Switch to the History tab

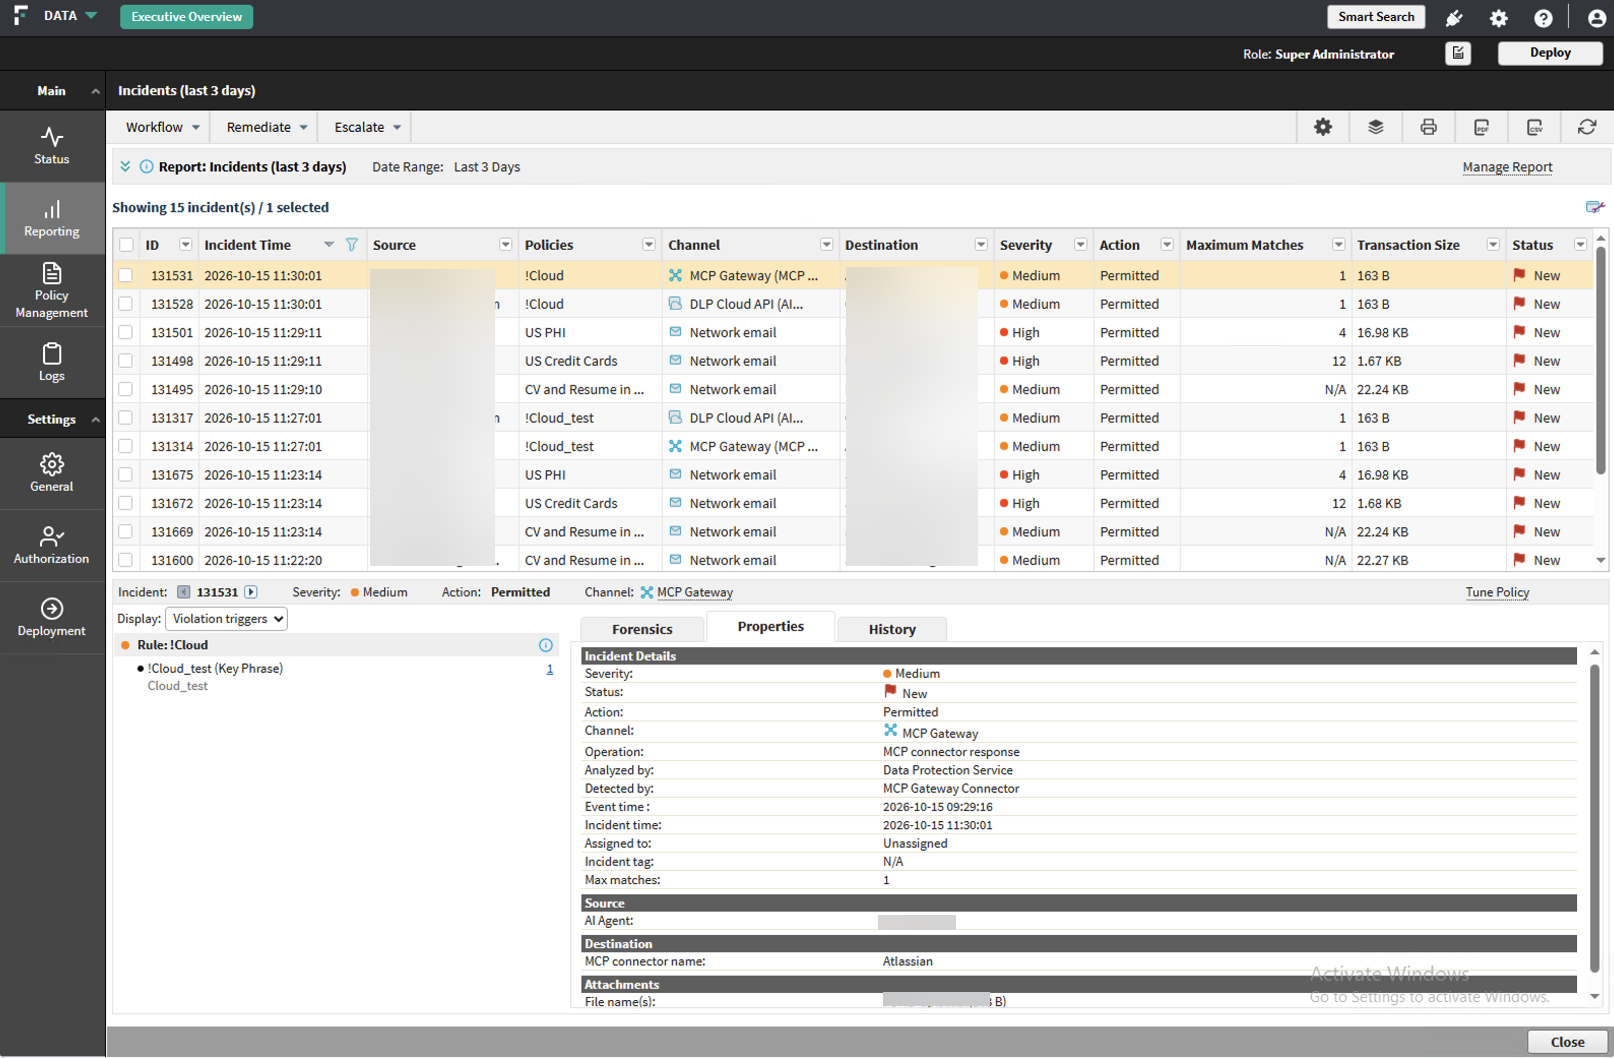pos(892,629)
